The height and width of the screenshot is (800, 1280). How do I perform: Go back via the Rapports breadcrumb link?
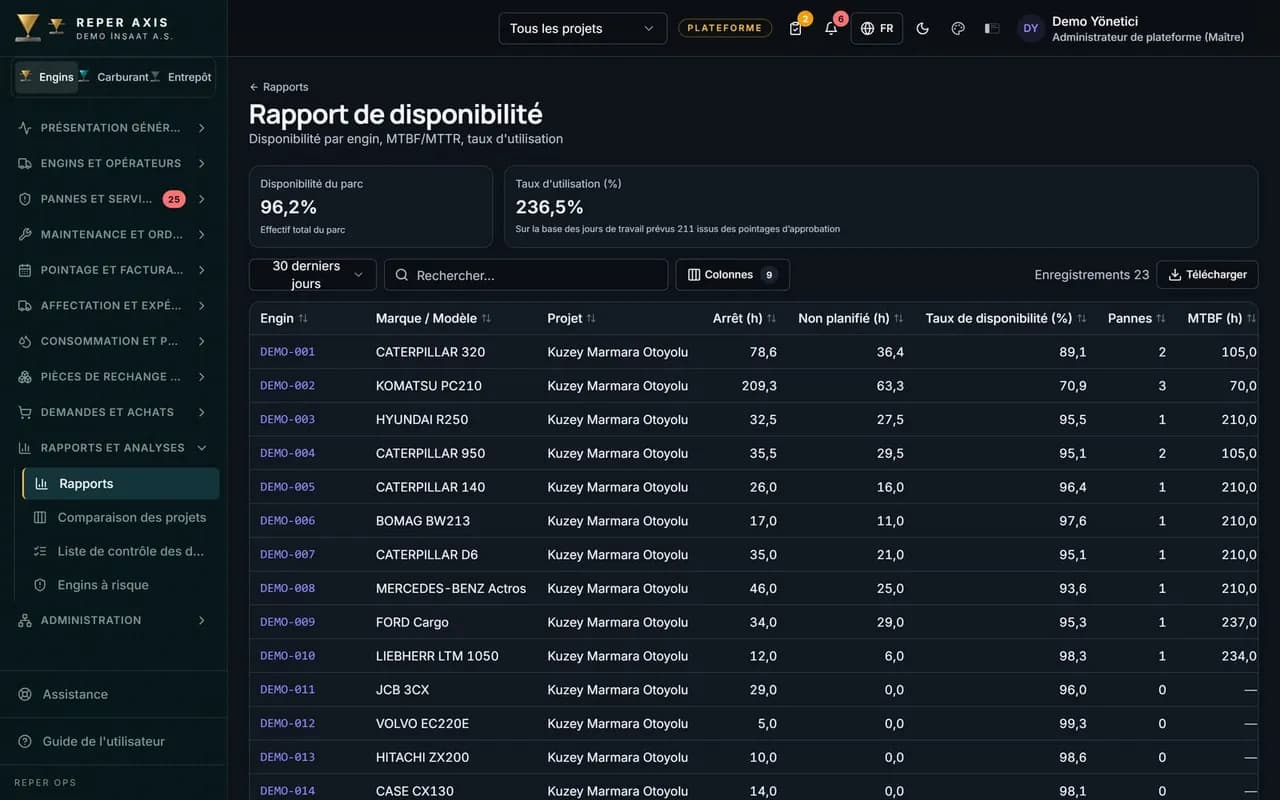pos(279,87)
